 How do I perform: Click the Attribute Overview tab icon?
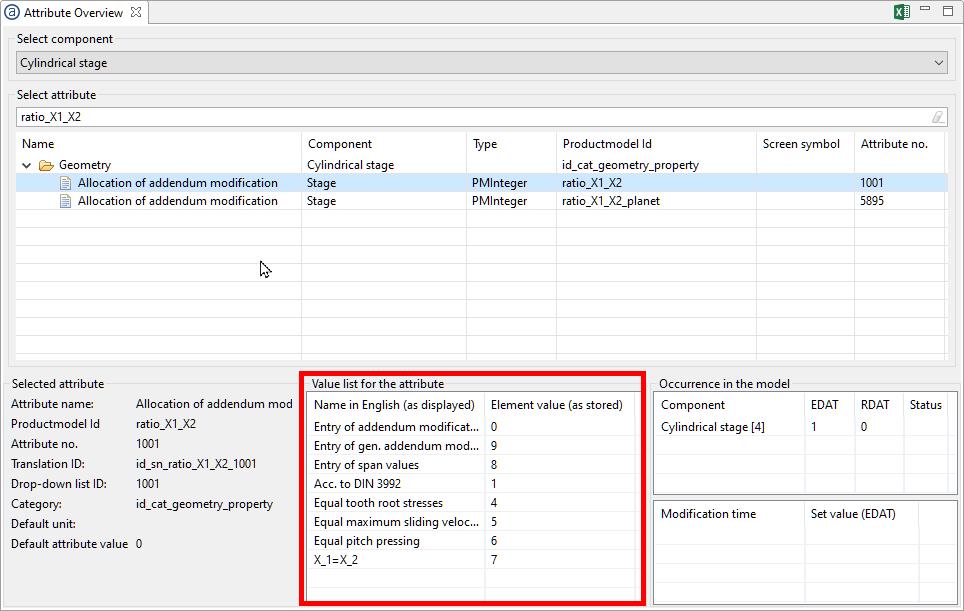pos(13,13)
